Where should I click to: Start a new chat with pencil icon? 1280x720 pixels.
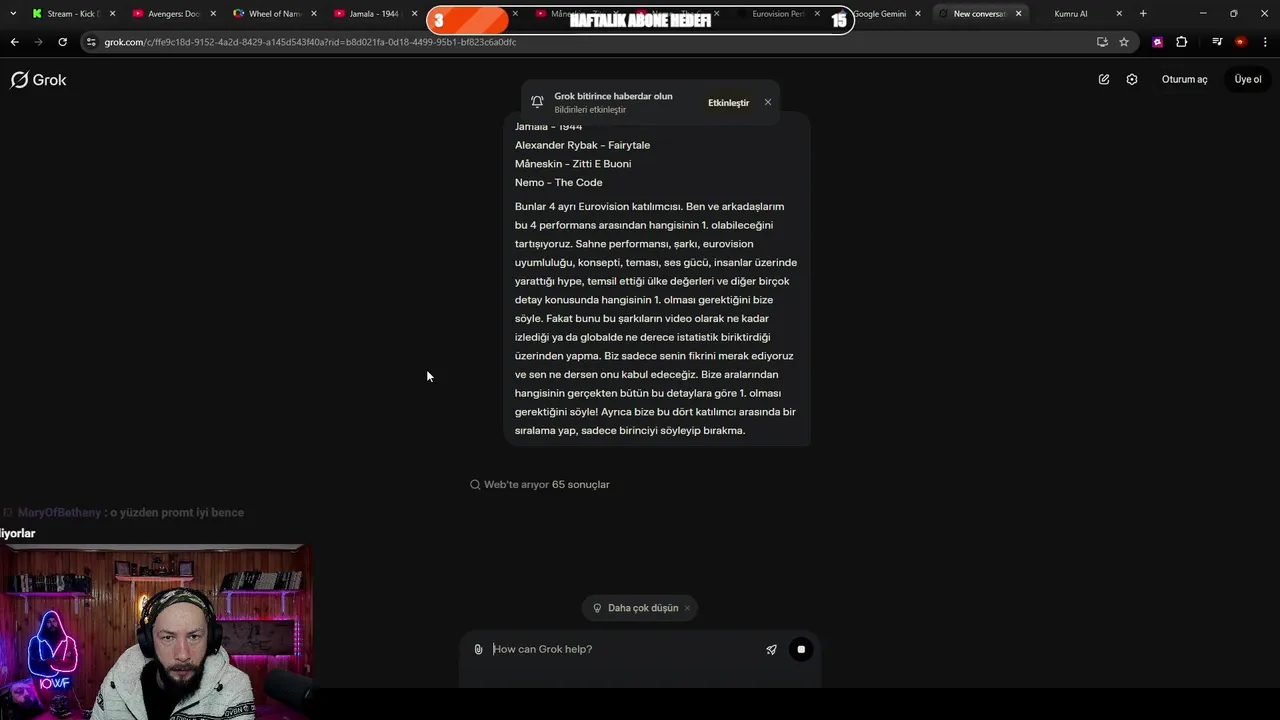pyautogui.click(x=1104, y=79)
